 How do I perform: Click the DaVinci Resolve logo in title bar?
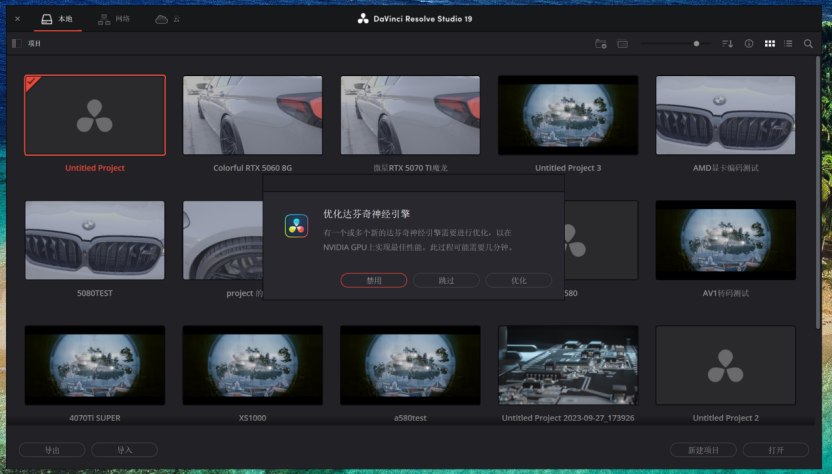point(363,19)
